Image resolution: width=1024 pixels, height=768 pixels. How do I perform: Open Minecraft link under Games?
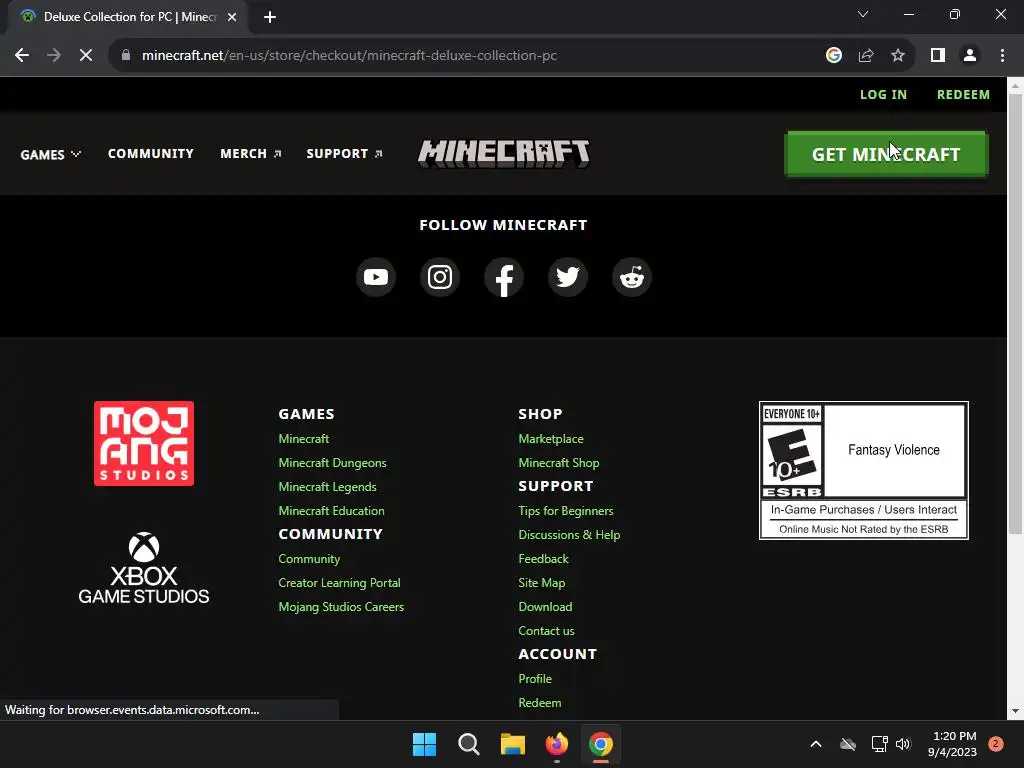[304, 439]
